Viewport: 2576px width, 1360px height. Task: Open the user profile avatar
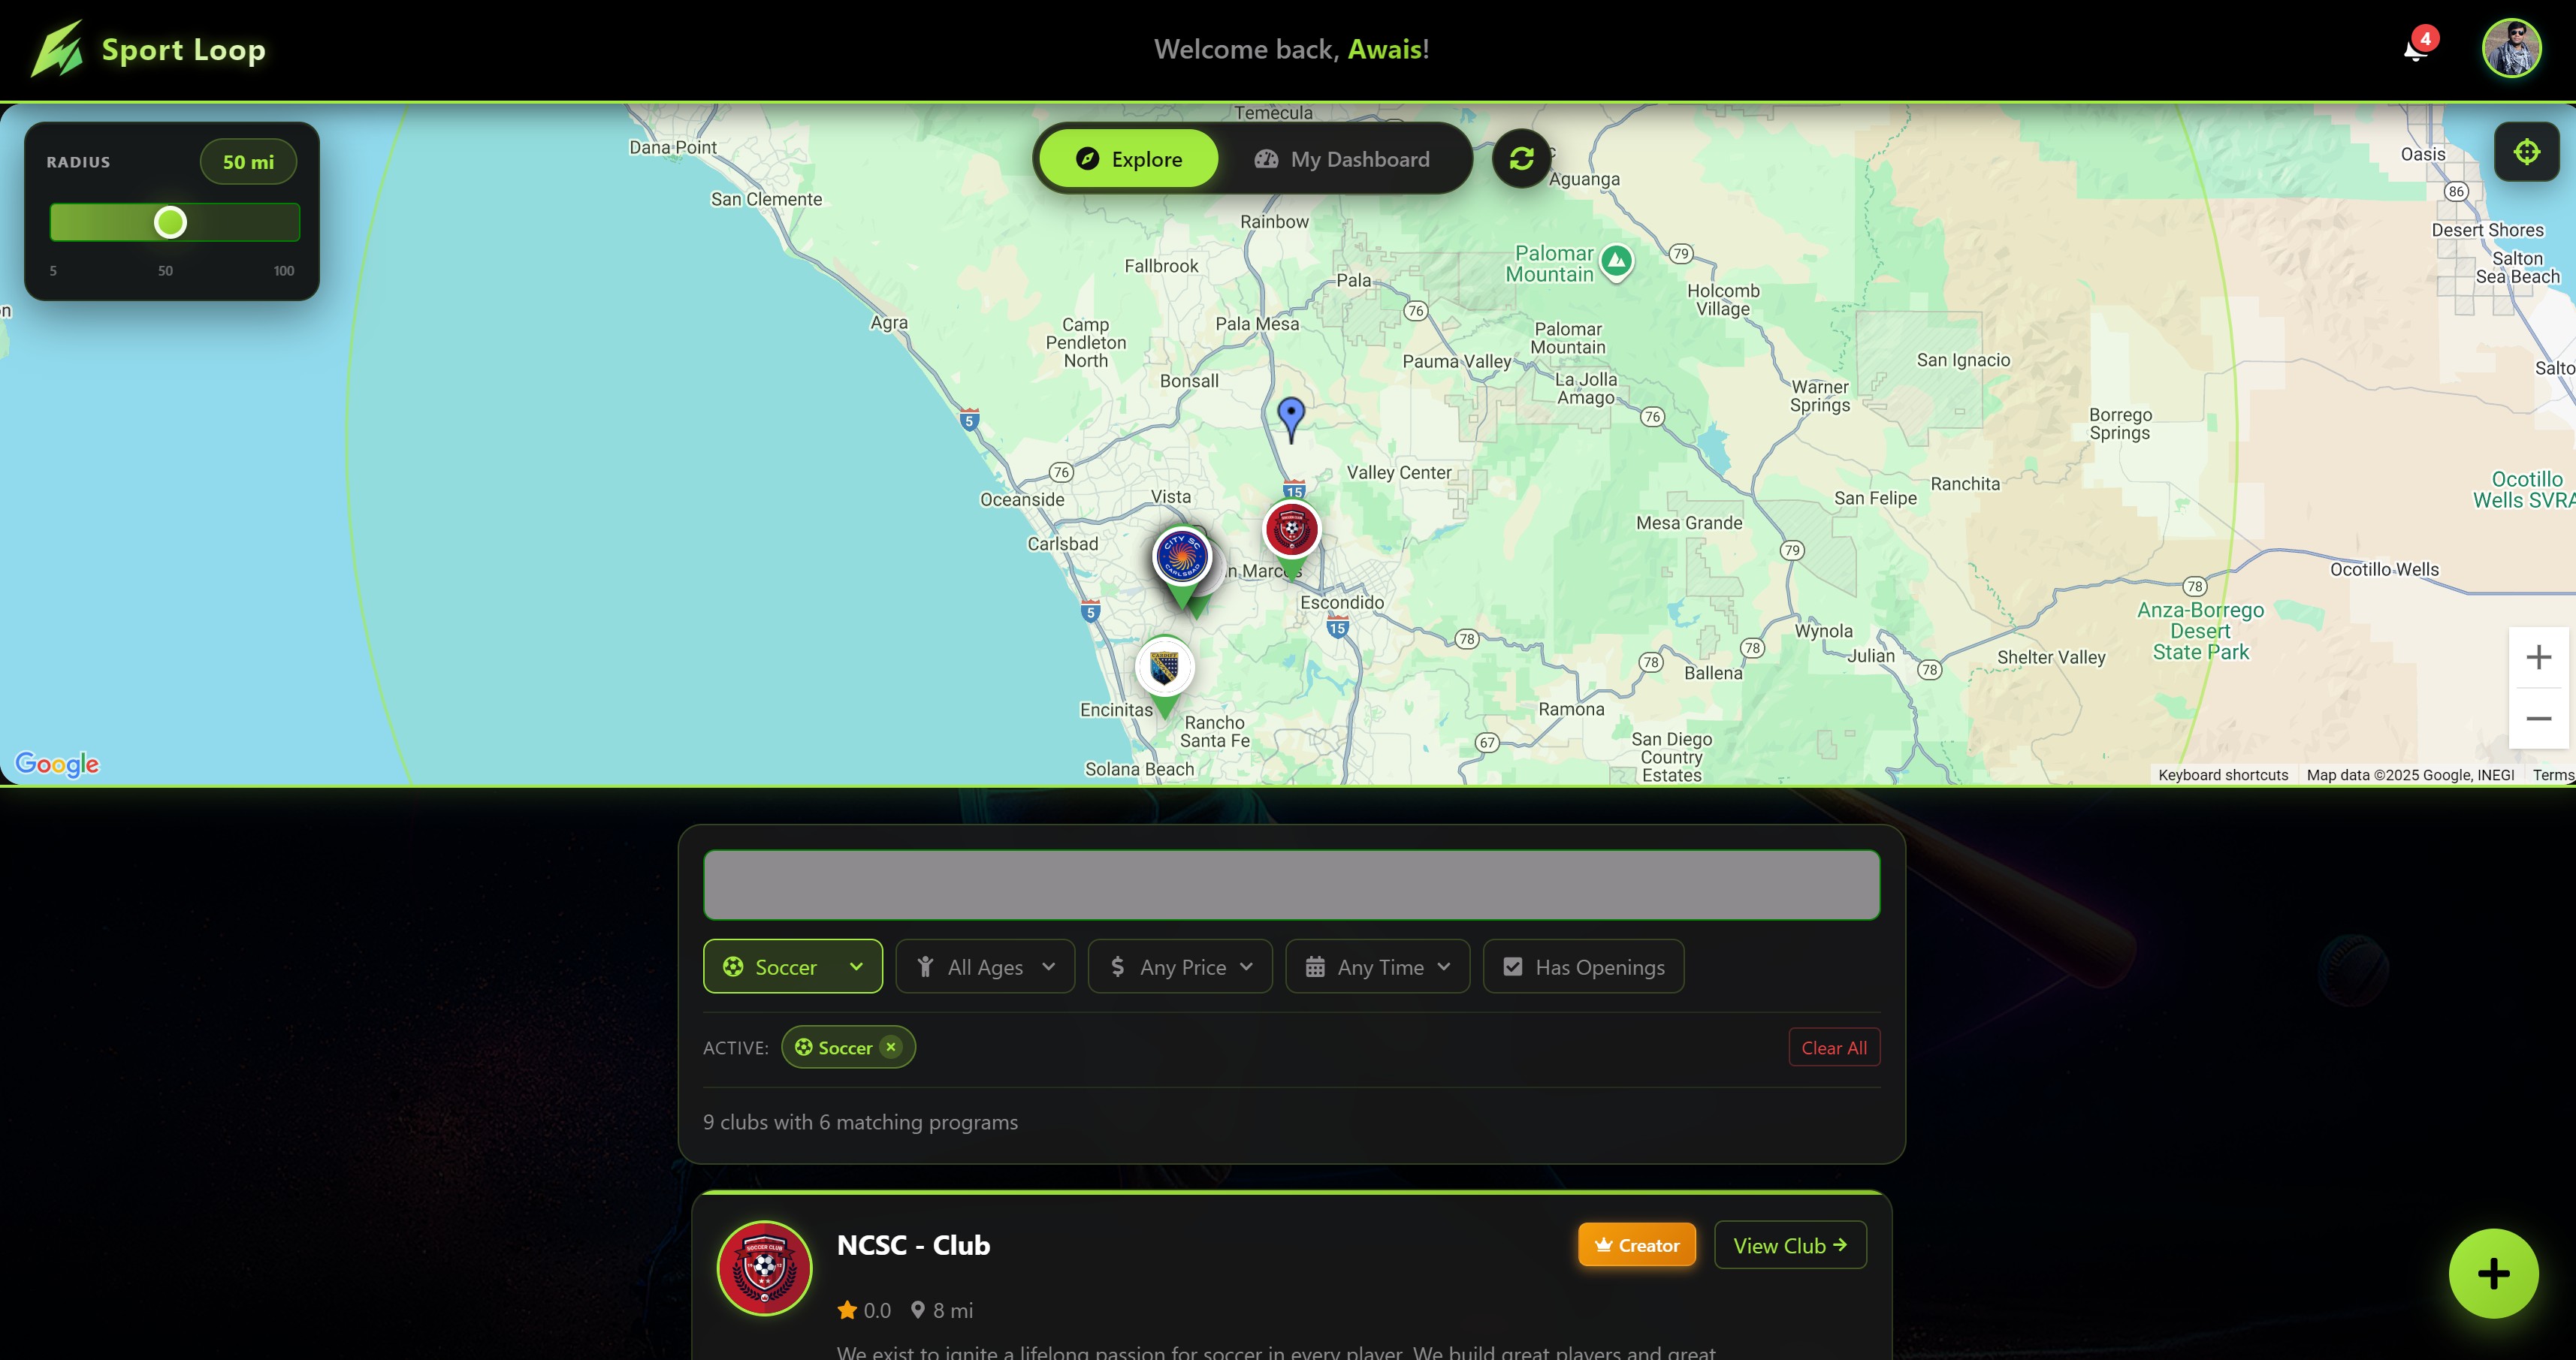[x=2511, y=48]
